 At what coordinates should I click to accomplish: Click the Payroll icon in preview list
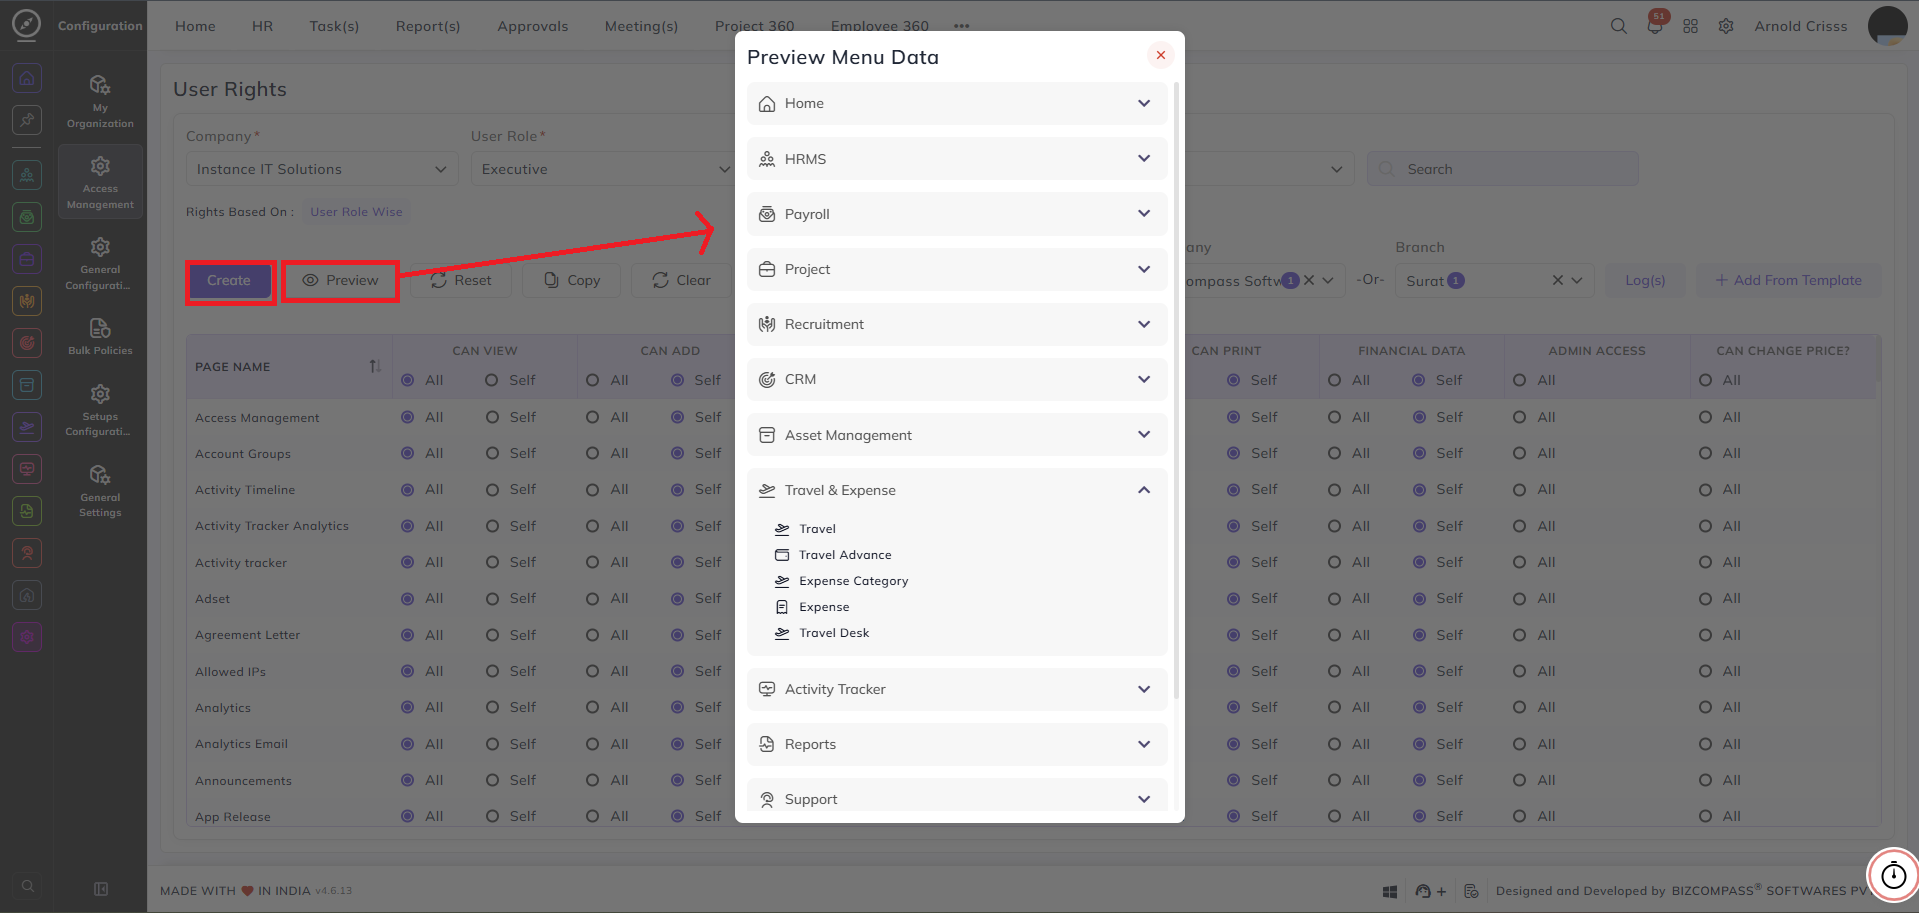pos(767,214)
